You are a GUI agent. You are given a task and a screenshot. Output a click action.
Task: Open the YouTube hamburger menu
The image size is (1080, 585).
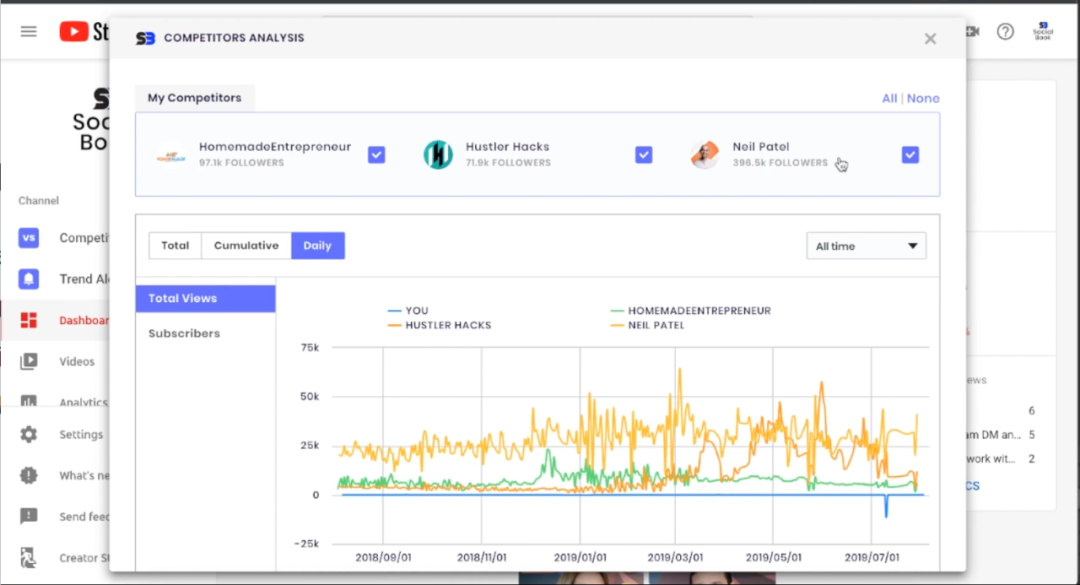(29, 31)
